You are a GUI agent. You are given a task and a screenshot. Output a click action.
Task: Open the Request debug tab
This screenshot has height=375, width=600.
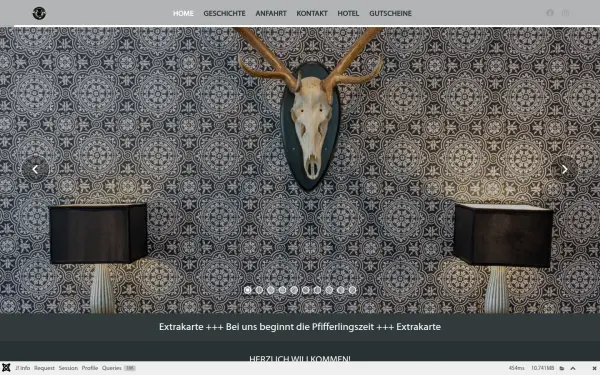[44, 368]
